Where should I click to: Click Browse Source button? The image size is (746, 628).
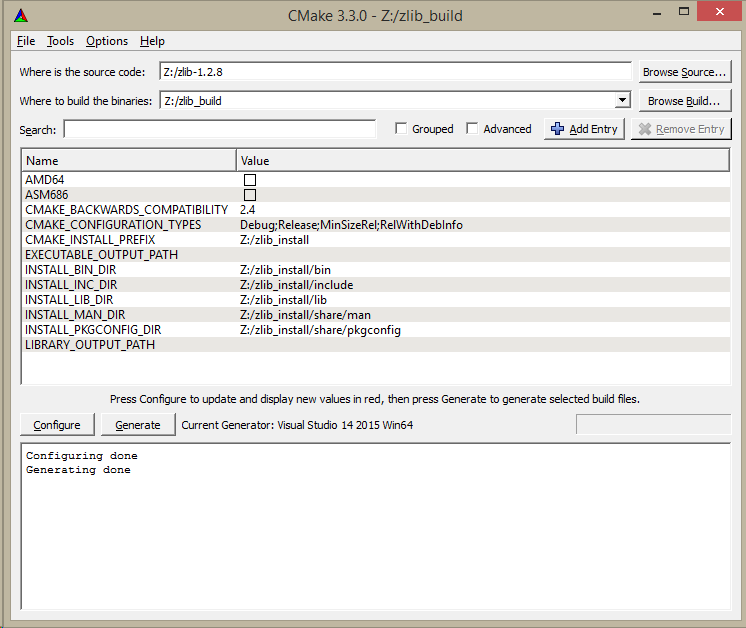pos(684,72)
